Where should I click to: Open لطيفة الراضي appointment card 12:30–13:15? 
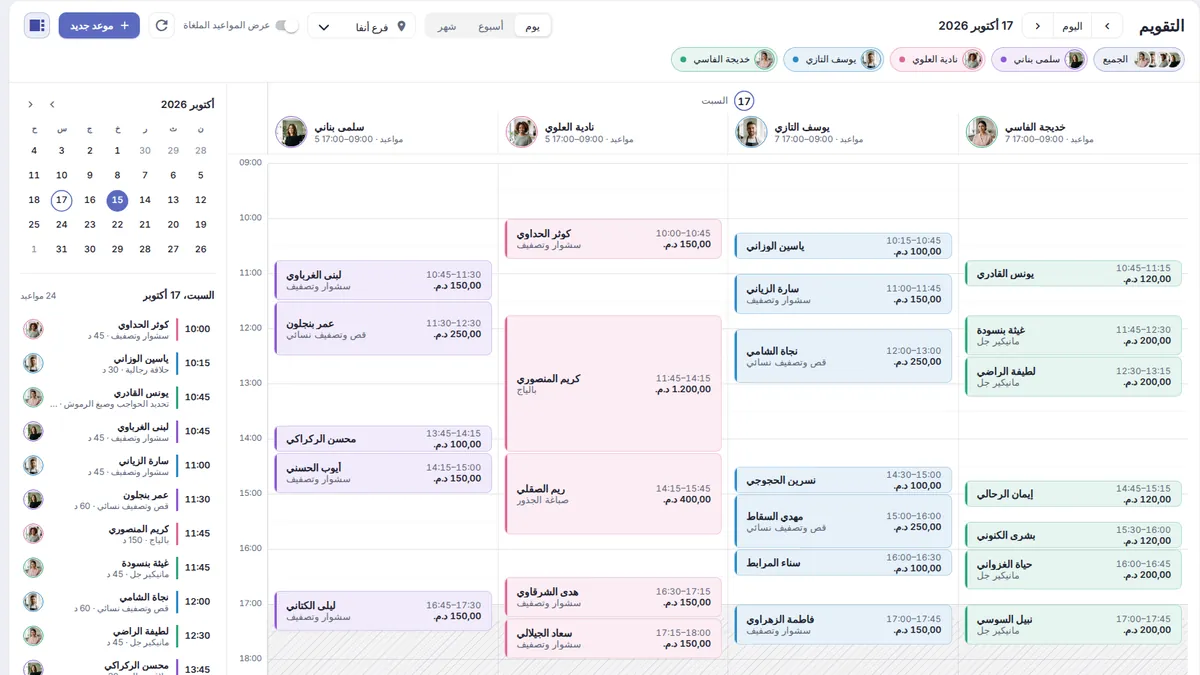click(1073, 376)
